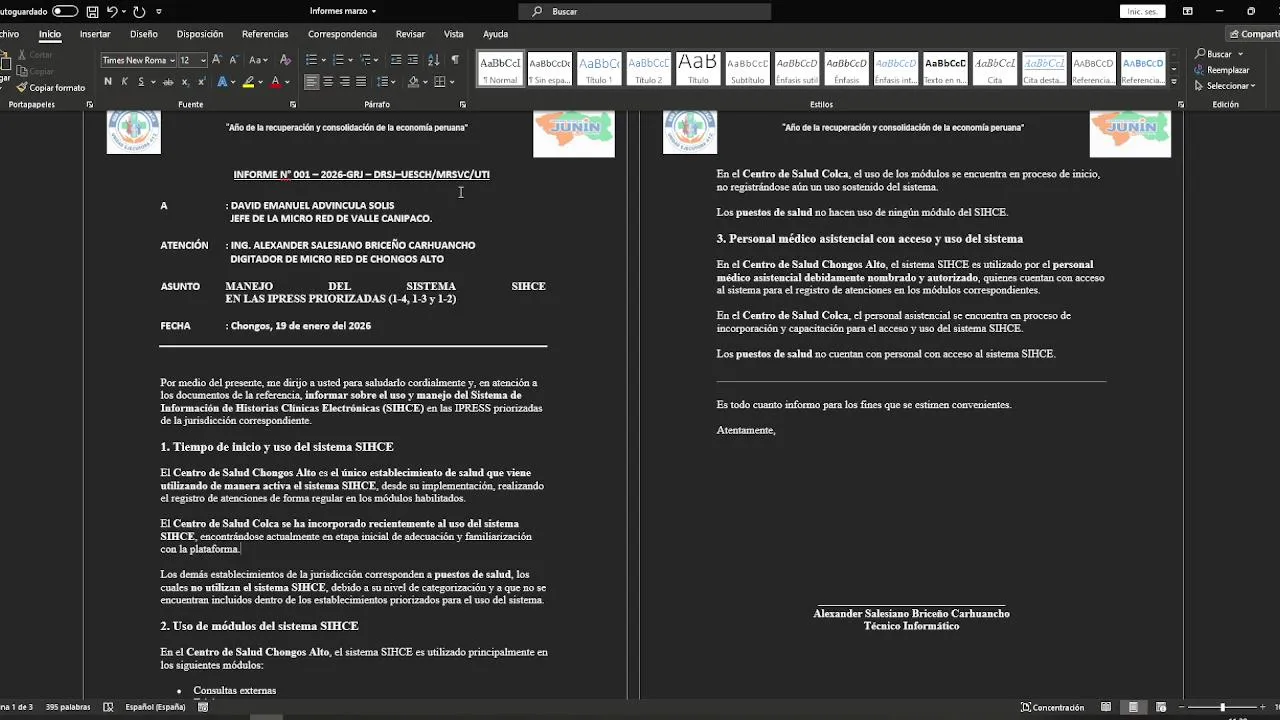Redo the last action
The width and height of the screenshot is (1280, 720).
pos(139,11)
